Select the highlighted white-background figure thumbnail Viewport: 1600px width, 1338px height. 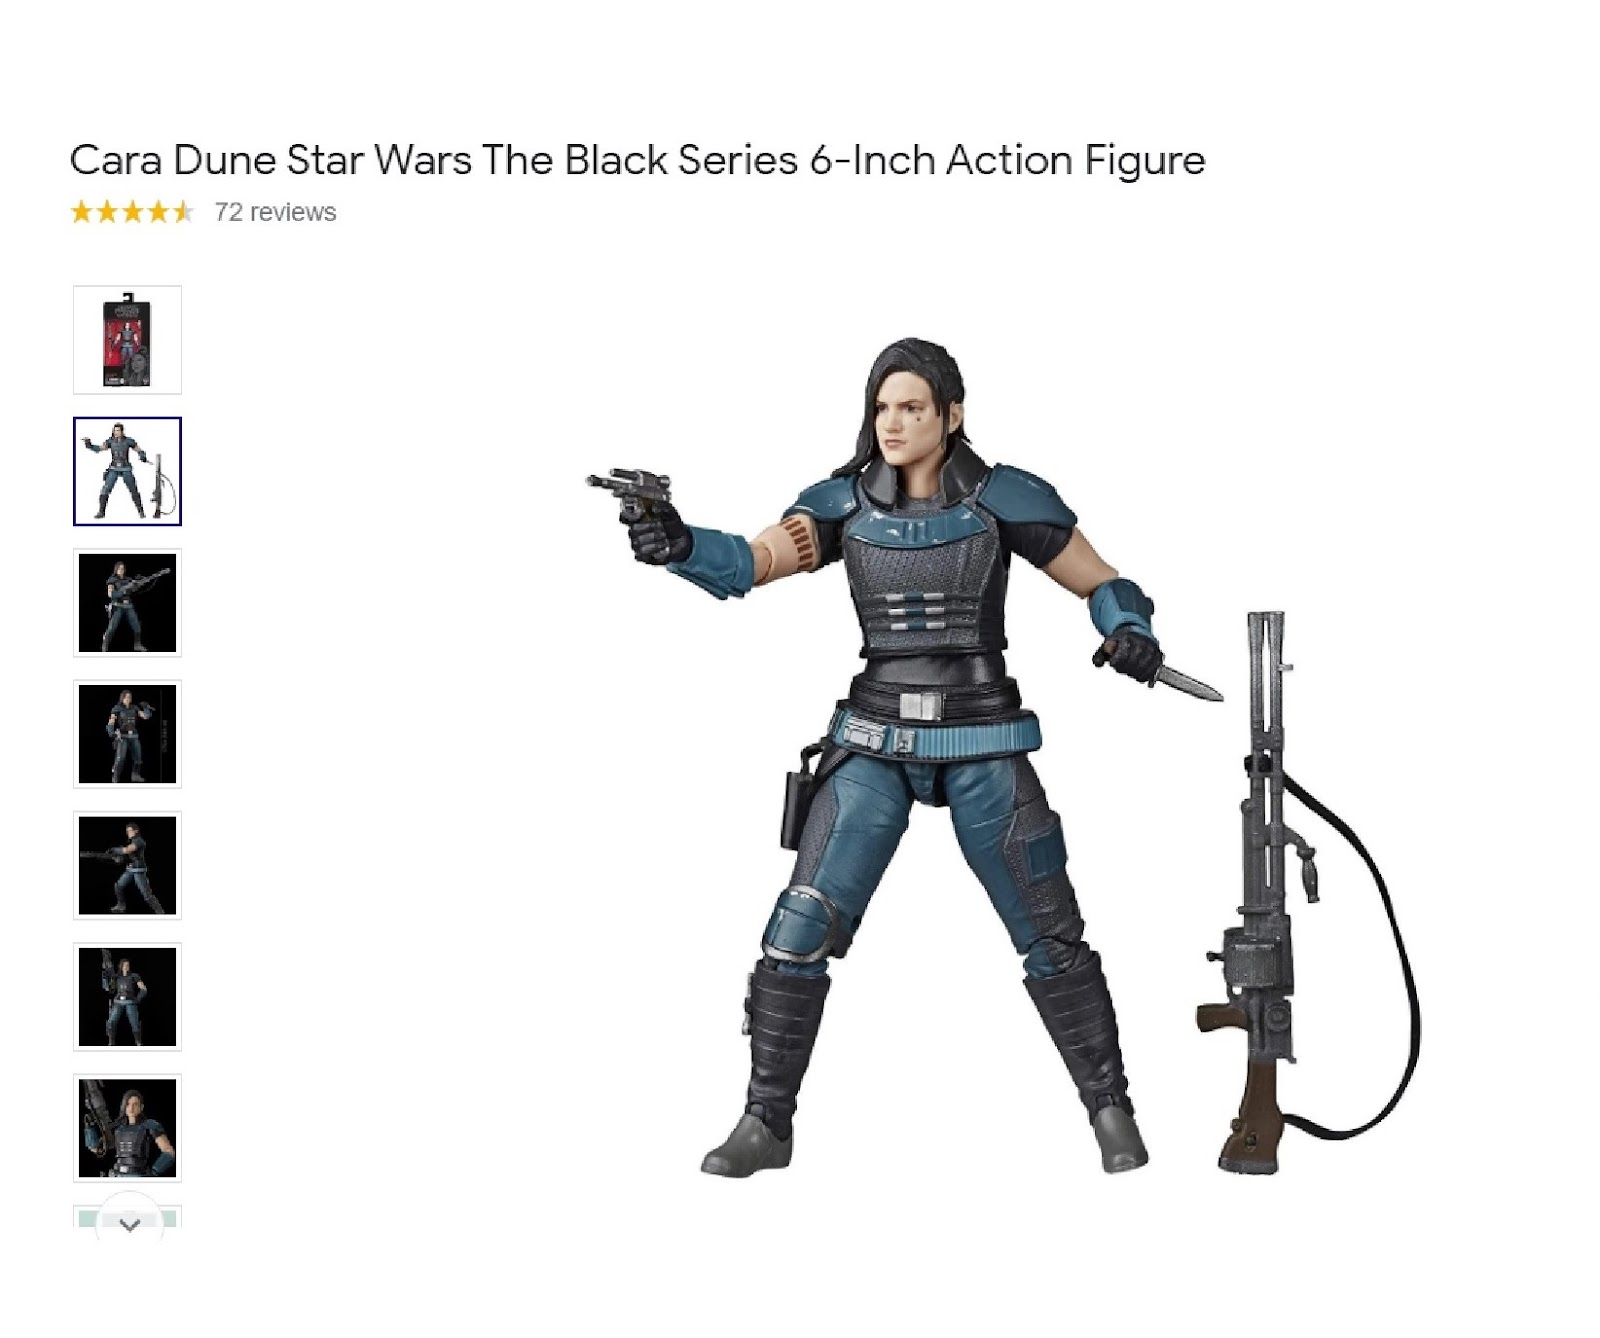(127, 471)
